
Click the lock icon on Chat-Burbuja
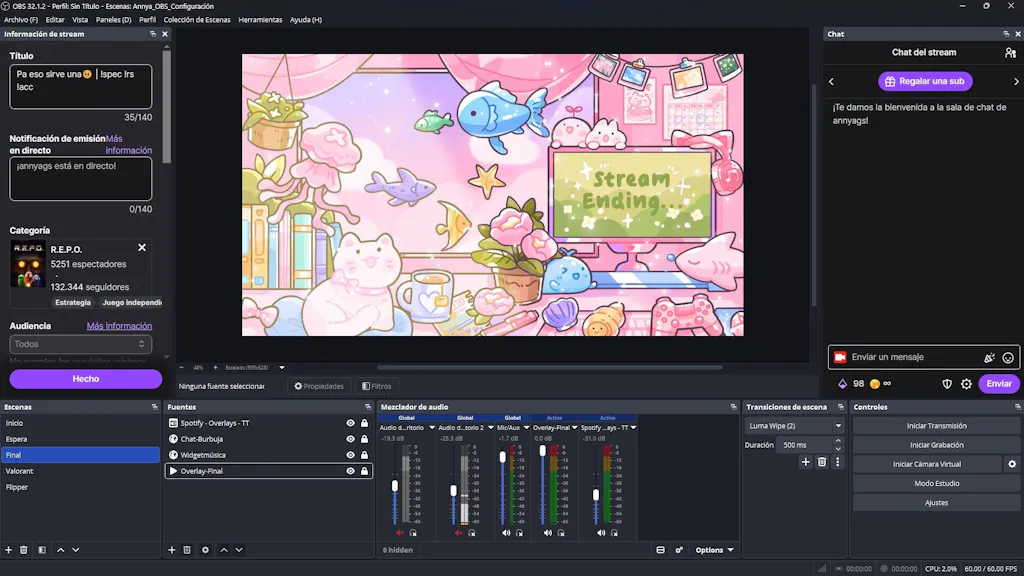pyautogui.click(x=364, y=439)
